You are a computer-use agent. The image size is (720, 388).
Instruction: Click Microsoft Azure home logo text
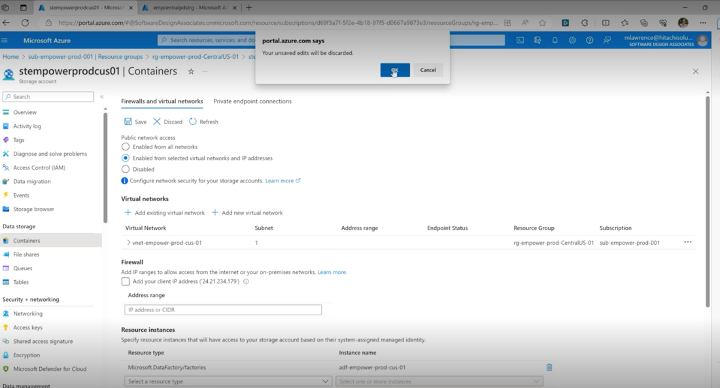pos(47,40)
